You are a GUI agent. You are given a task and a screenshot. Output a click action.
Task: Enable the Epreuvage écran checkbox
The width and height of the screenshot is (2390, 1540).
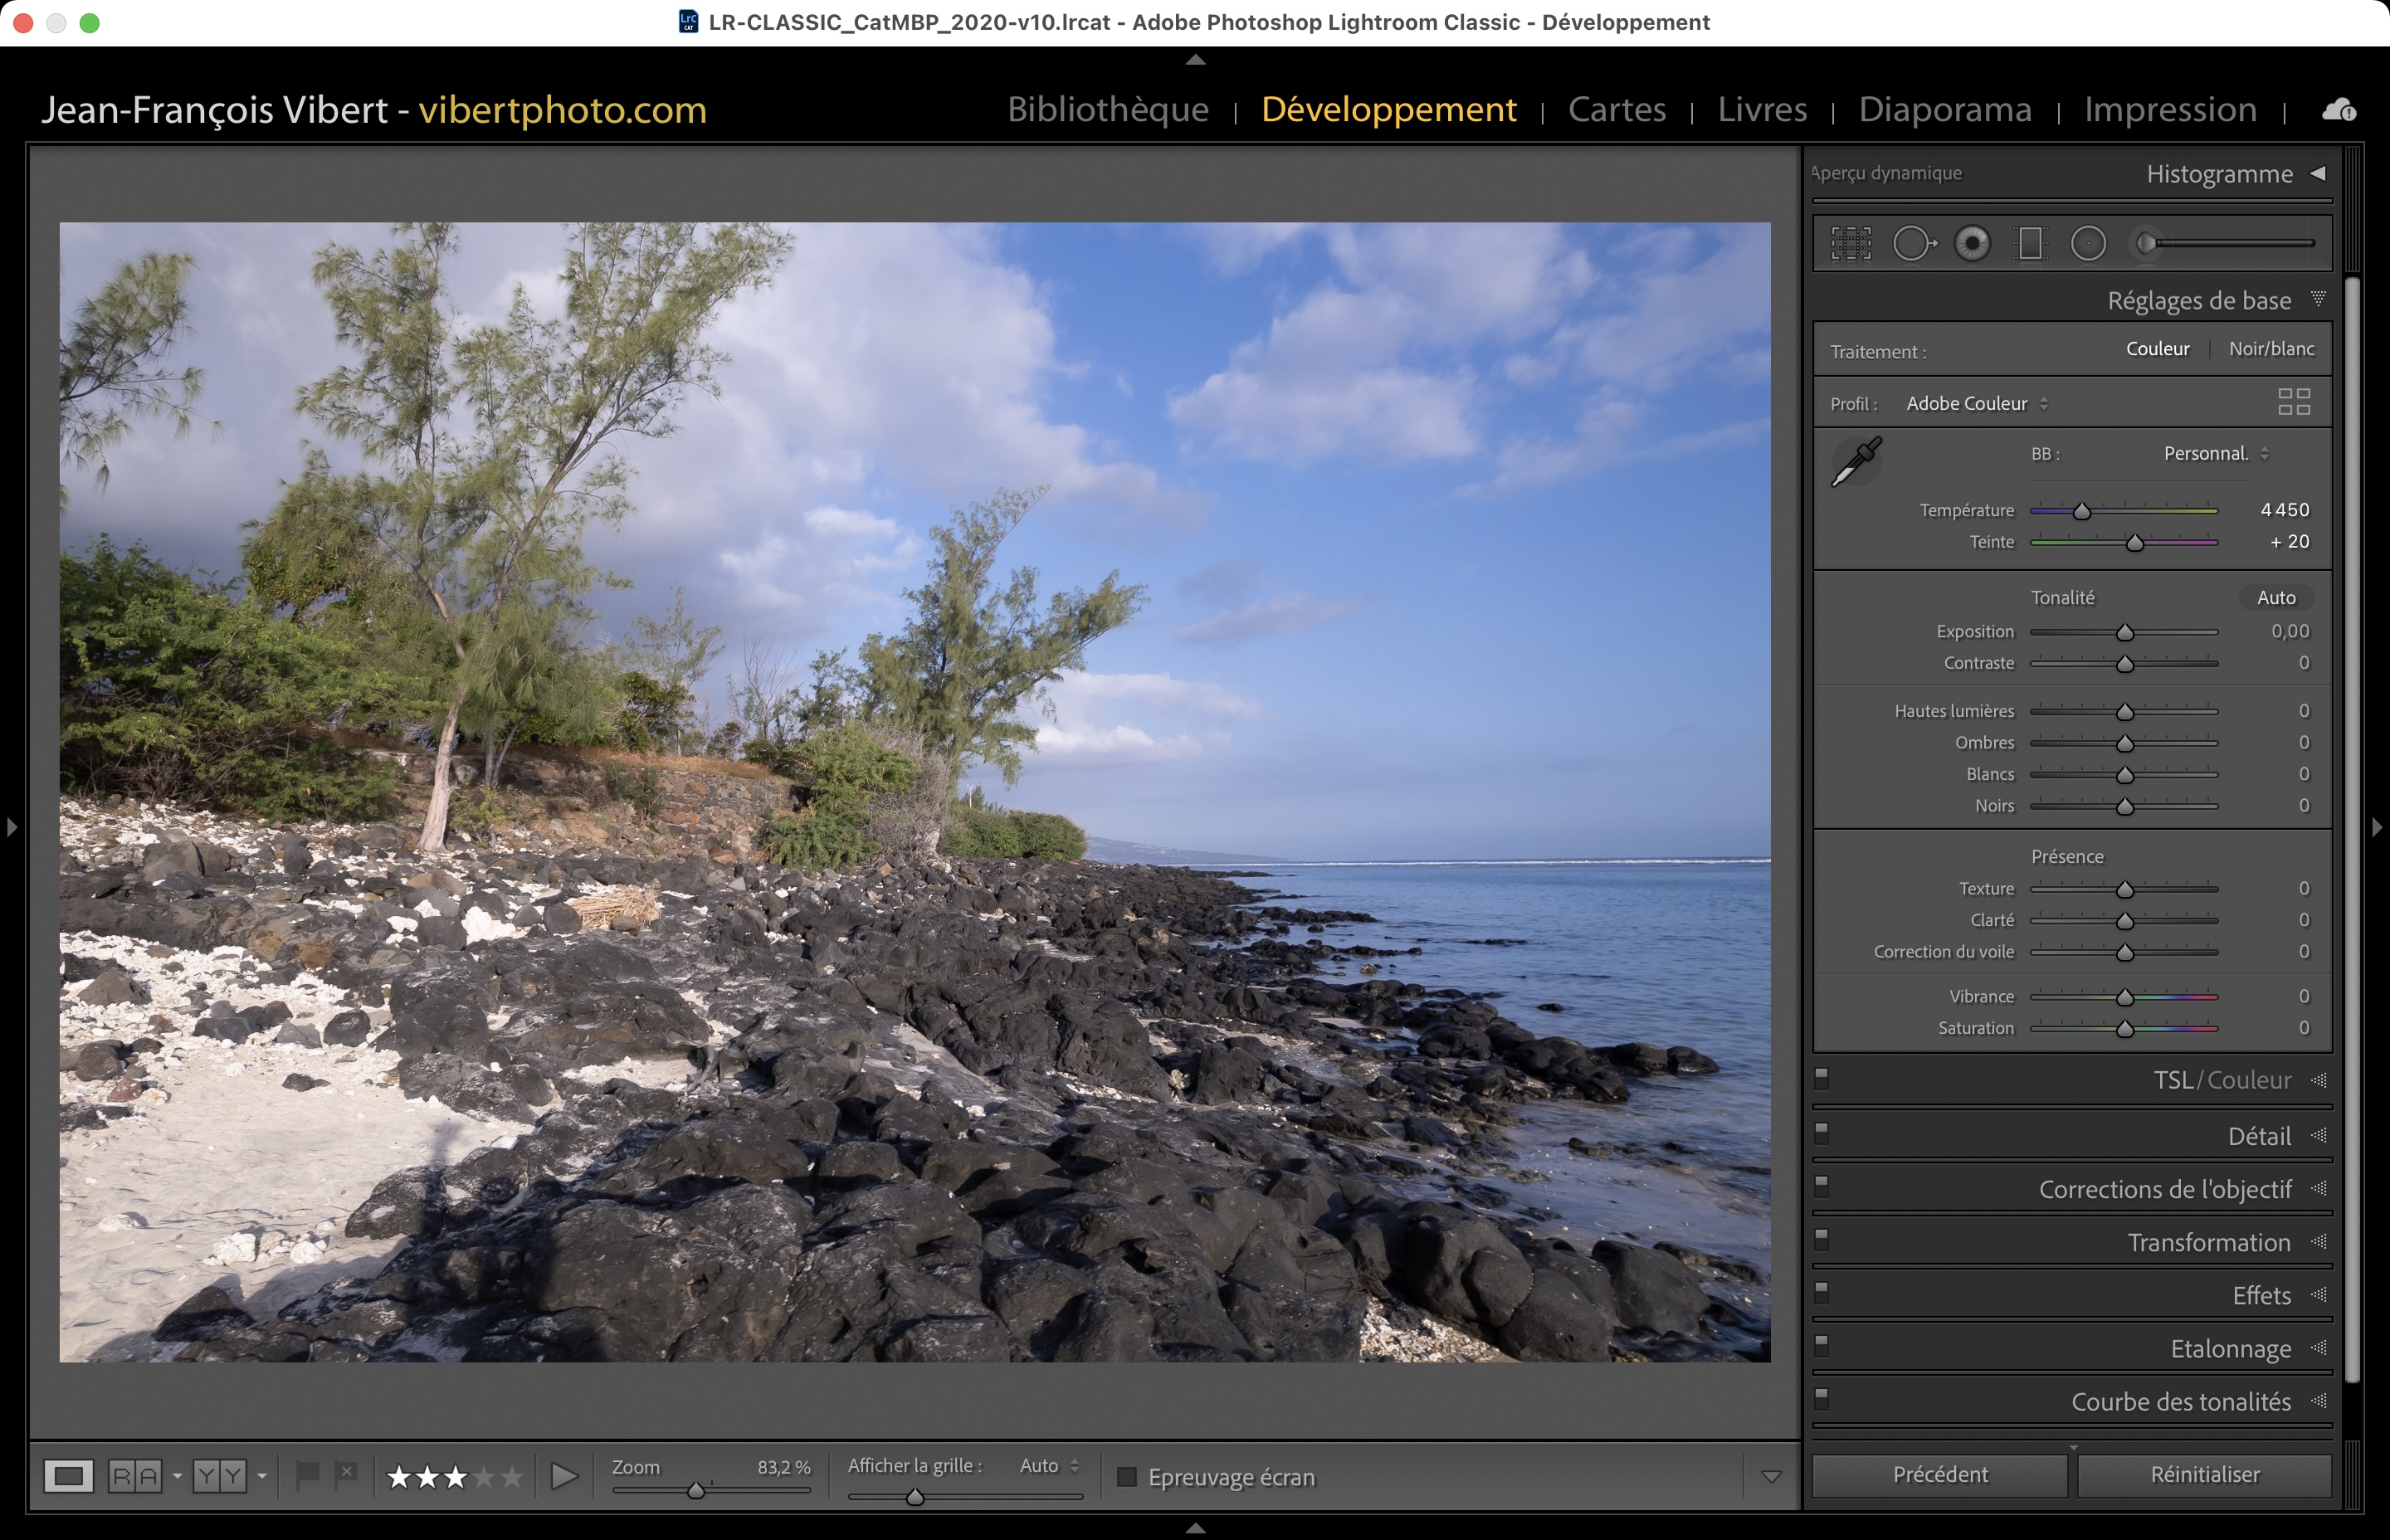coord(1127,1477)
